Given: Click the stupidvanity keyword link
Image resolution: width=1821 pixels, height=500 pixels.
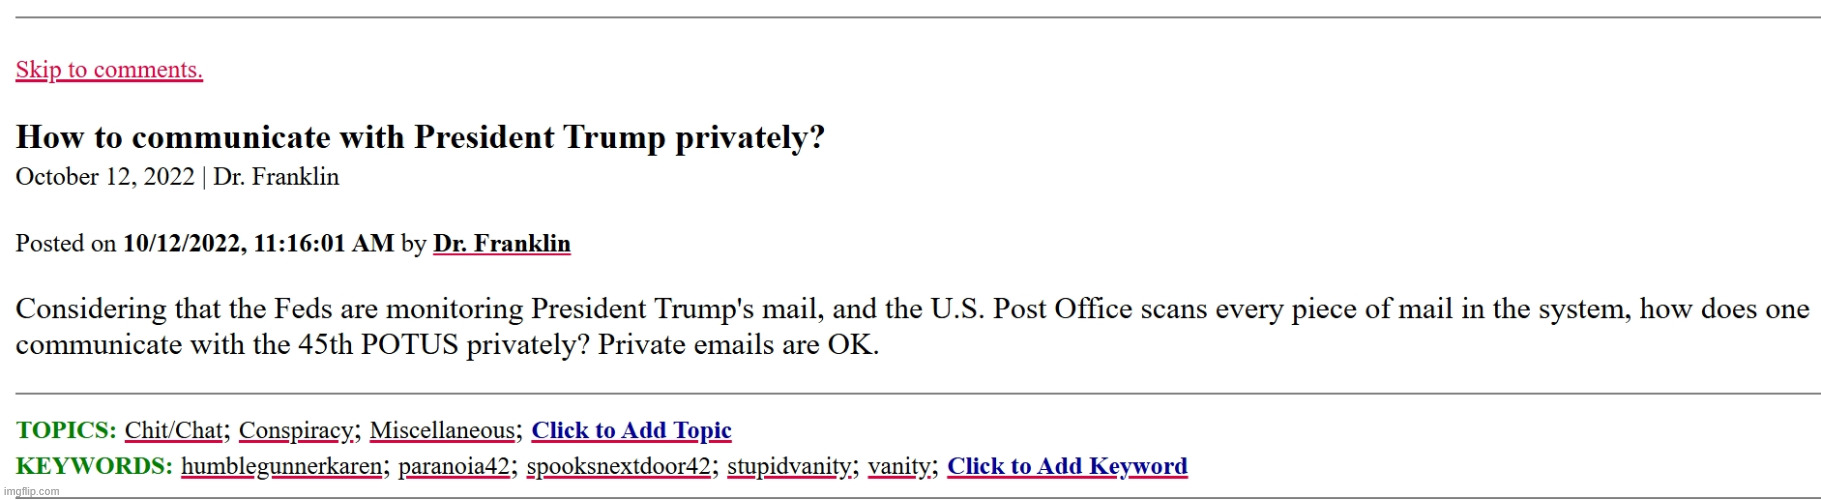Looking at the screenshot, I should [789, 467].
